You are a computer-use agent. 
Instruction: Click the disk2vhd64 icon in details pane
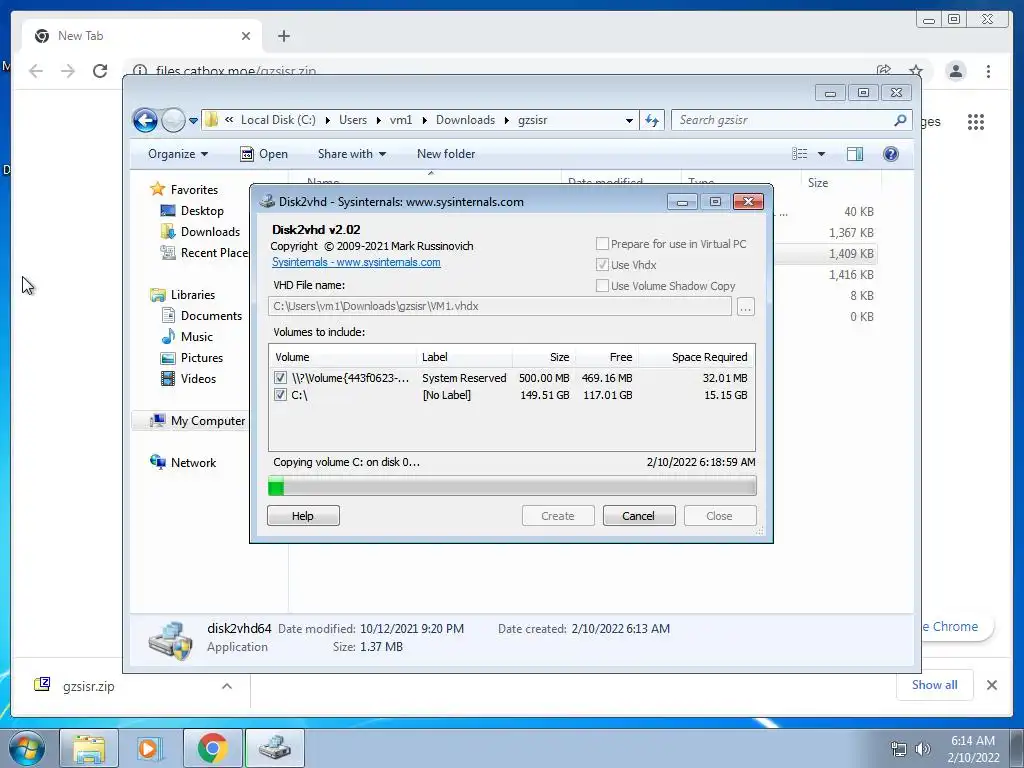pos(170,639)
